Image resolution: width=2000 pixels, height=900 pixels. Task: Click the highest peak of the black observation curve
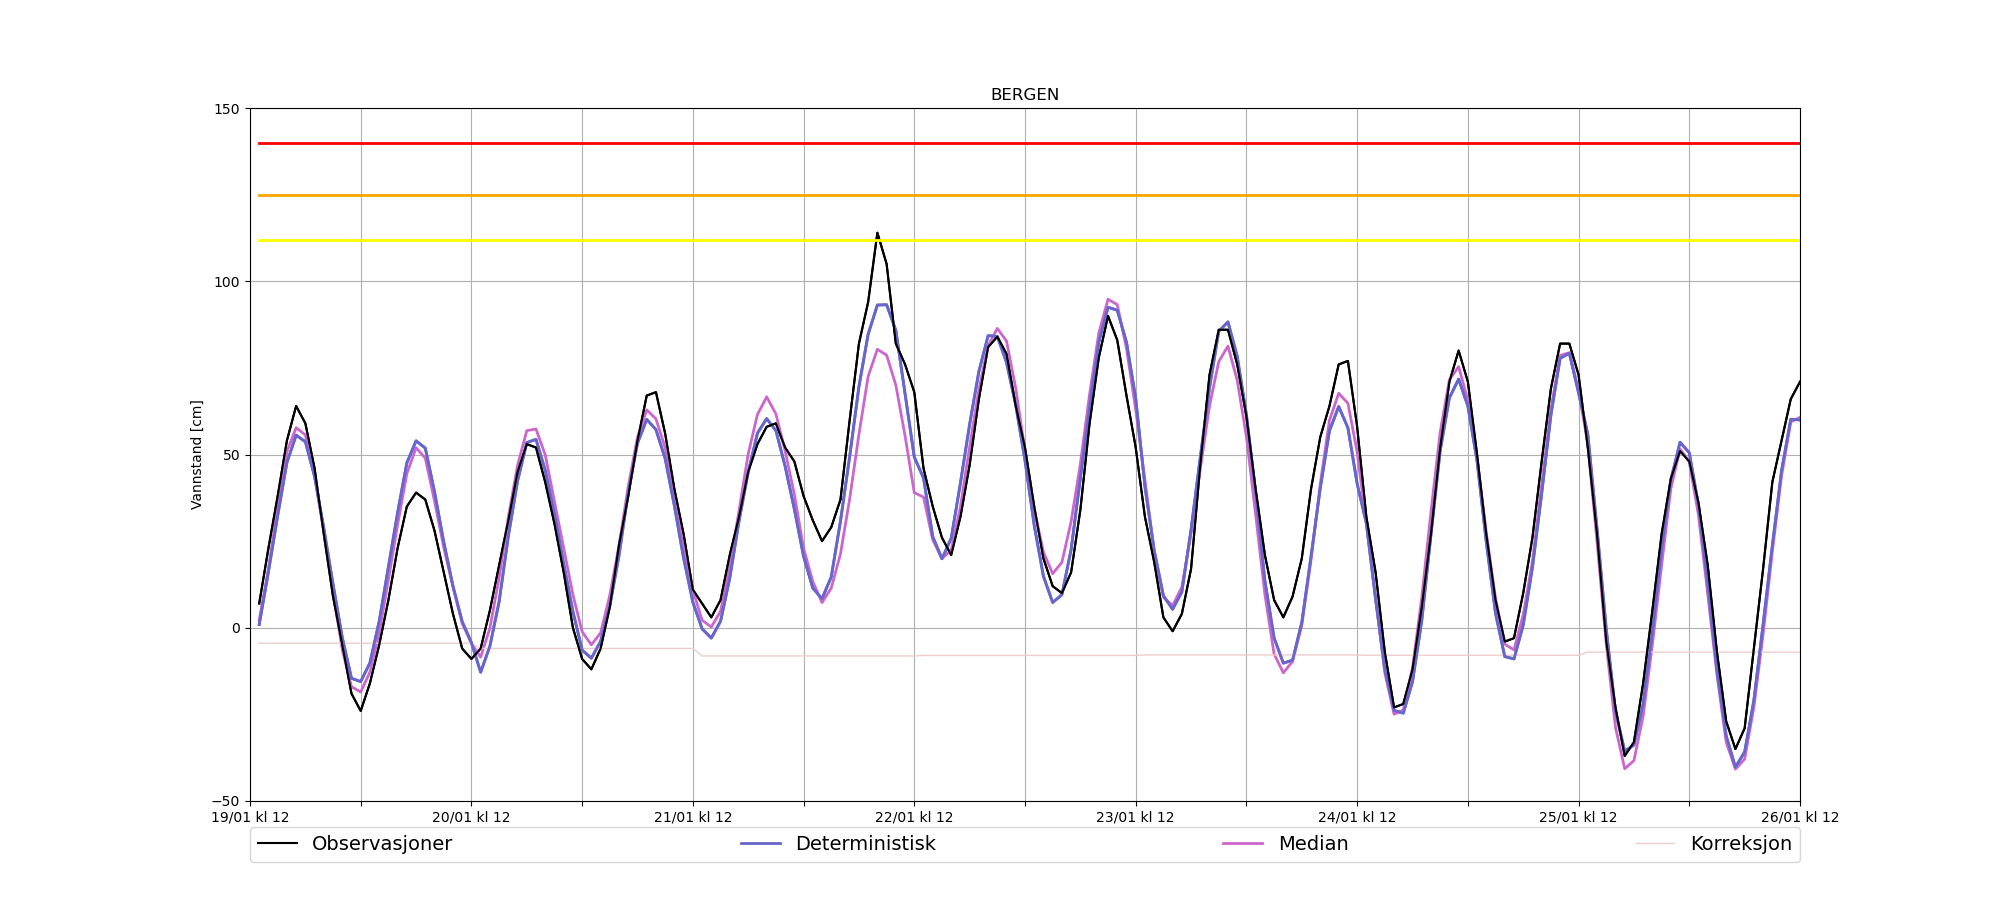click(877, 234)
